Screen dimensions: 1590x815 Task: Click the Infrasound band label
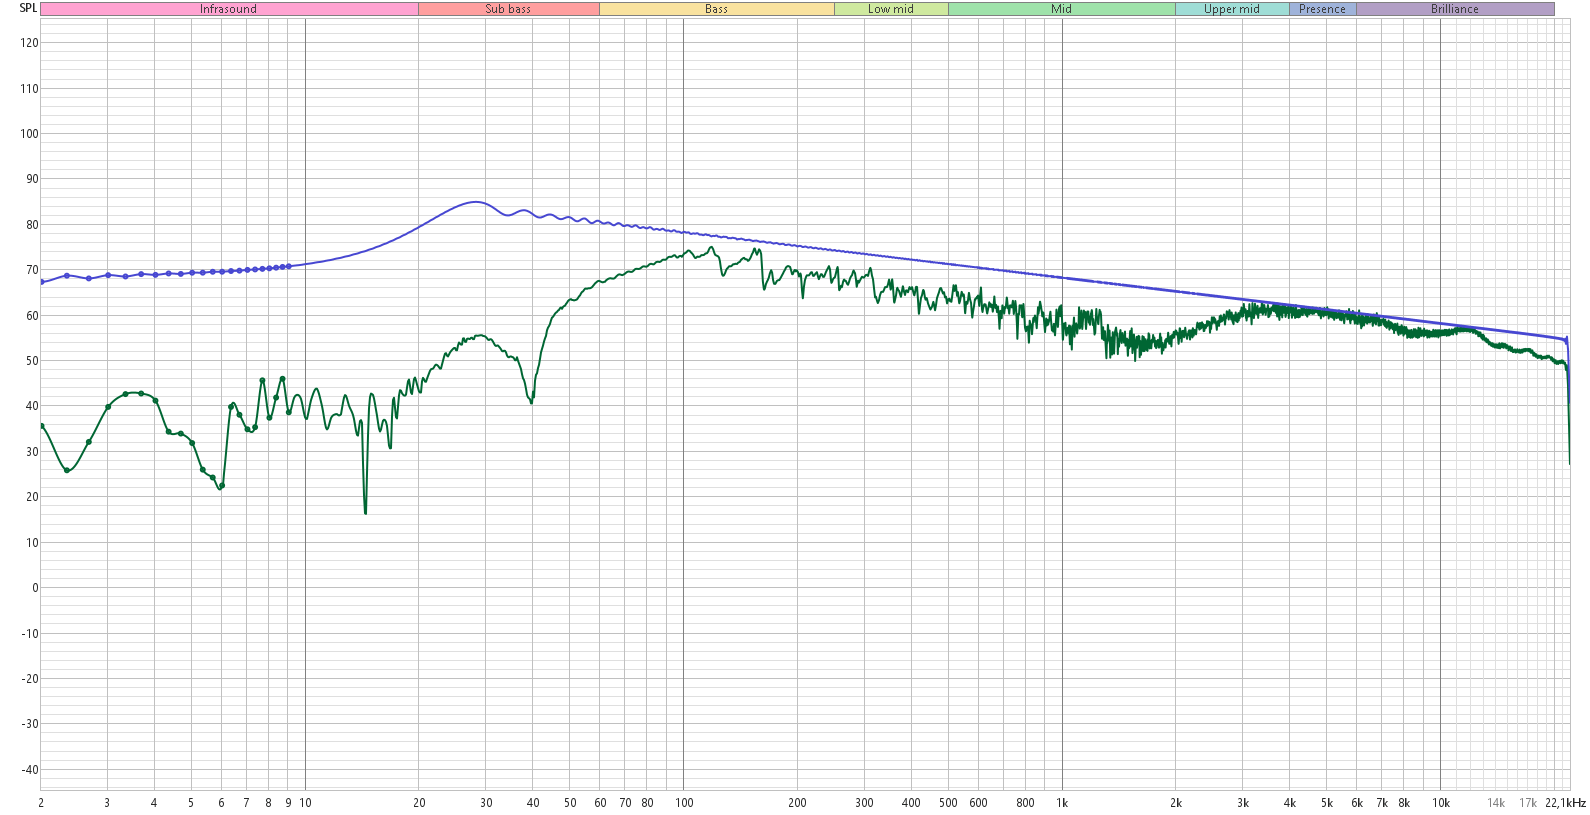(229, 9)
